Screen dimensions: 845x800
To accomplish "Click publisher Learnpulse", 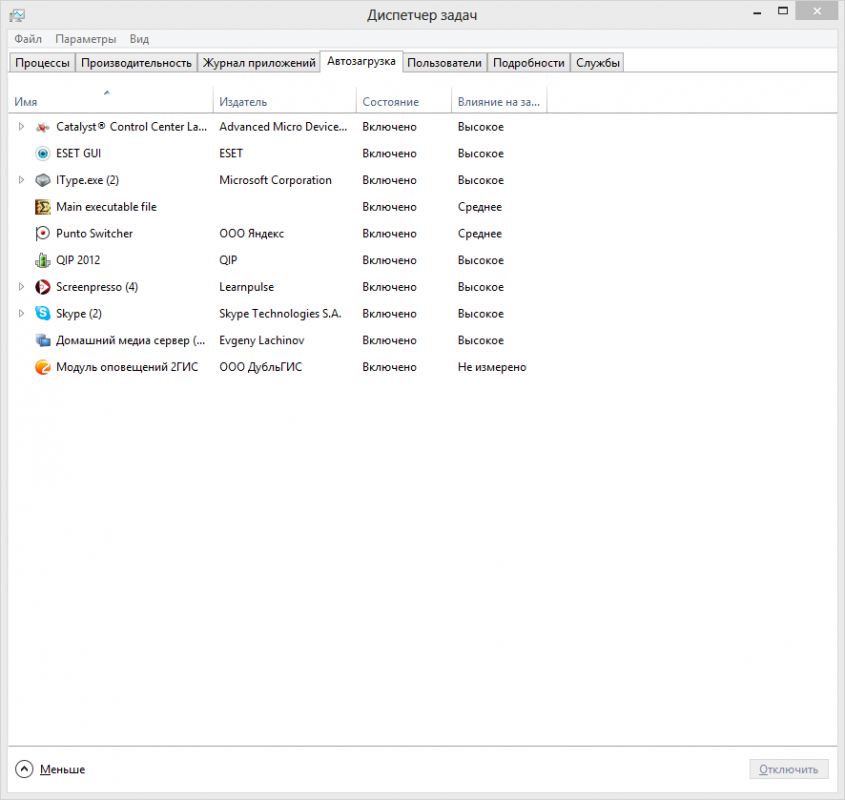I will coord(246,287).
